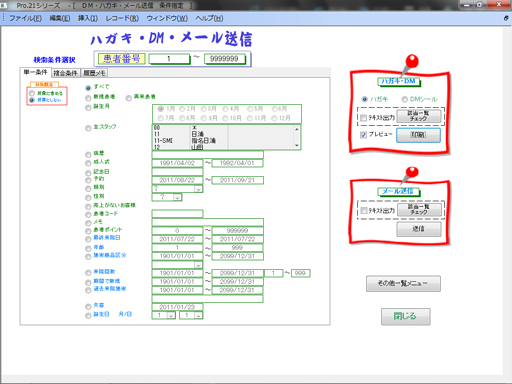The width and height of the screenshot is (512, 384).
Task: Click the staff list scroll-up arrow
Action: 297,129
